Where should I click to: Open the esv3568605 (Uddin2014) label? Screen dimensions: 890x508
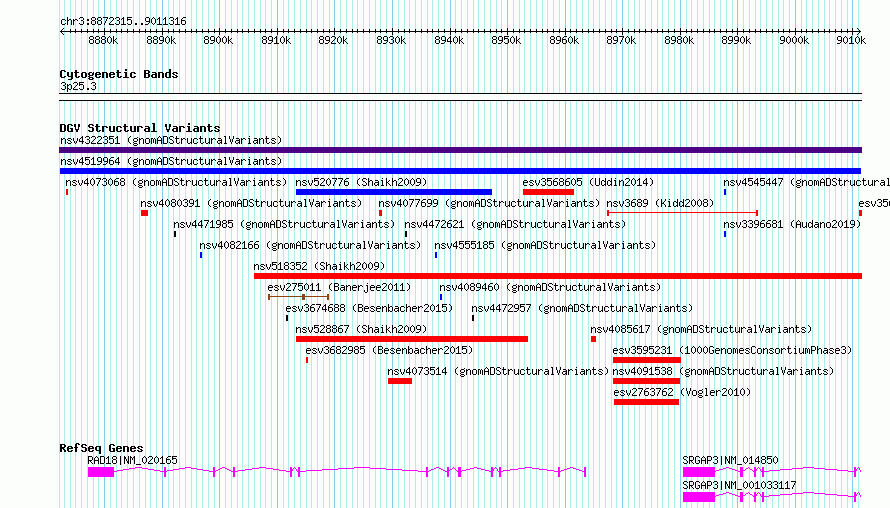[588, 182]
